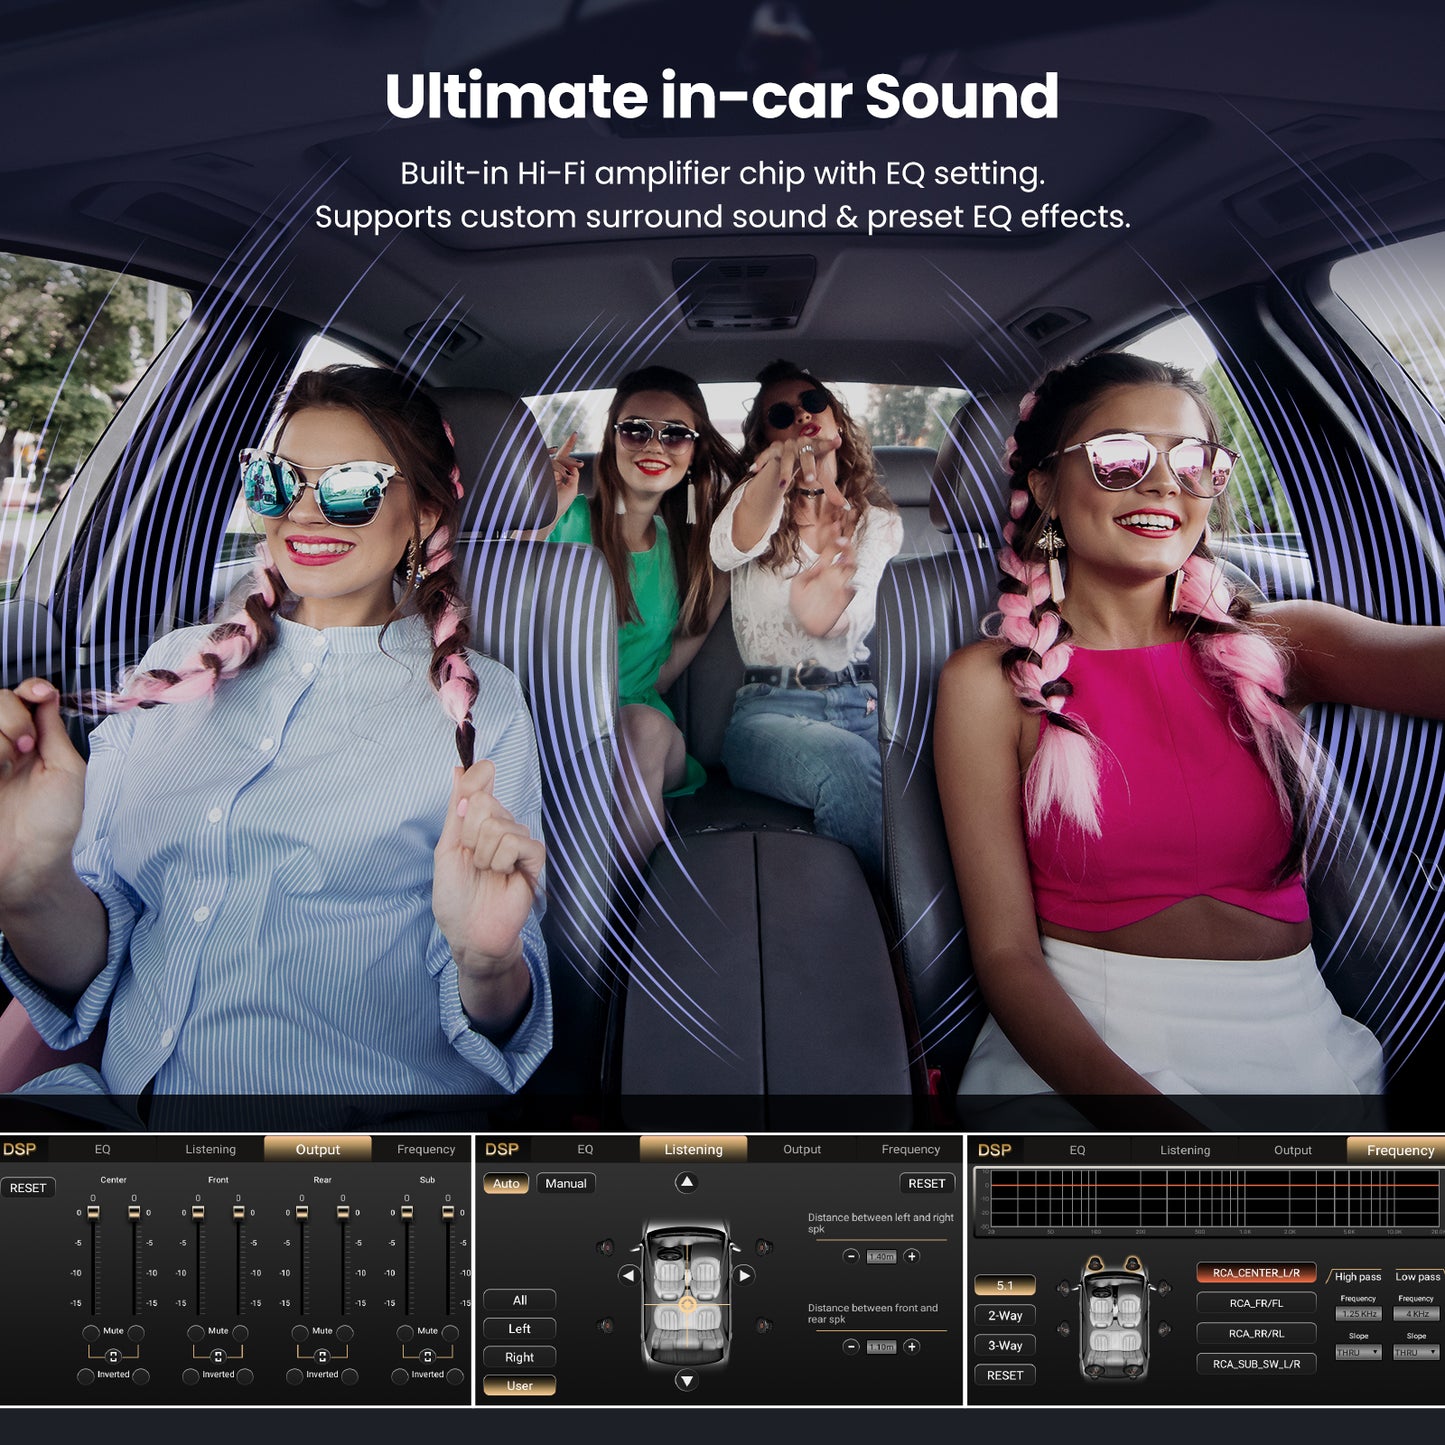The image size is (1445, 1445).
Task: Open the Frequency tab in Listening panel
Action: tap(910, 1150)
